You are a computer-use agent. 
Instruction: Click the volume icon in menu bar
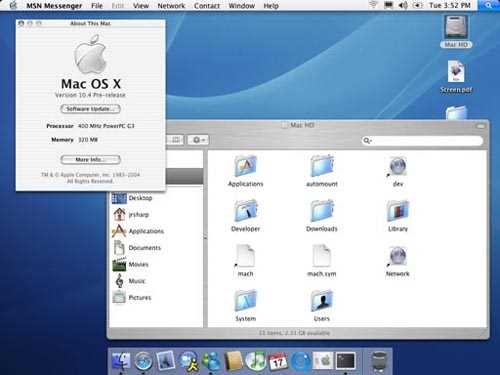pos(403,5)
